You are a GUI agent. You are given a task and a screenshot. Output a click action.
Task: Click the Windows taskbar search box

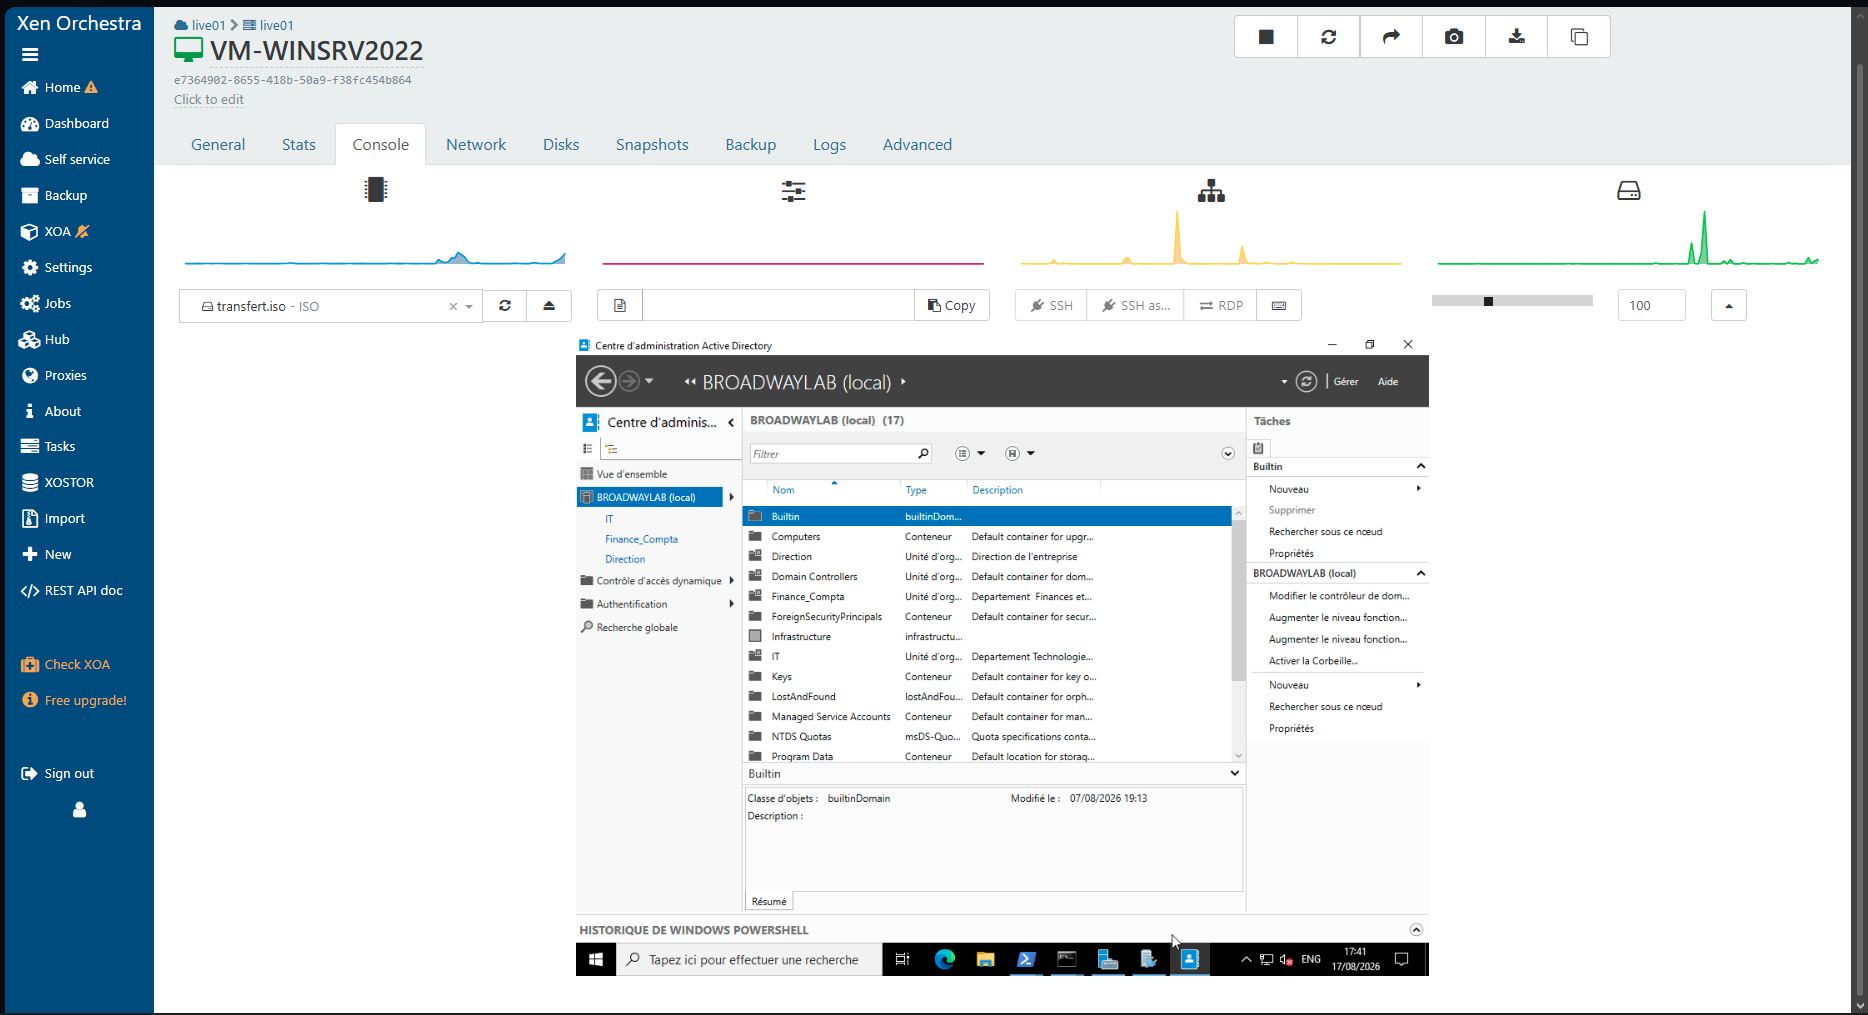coord(750,959)
